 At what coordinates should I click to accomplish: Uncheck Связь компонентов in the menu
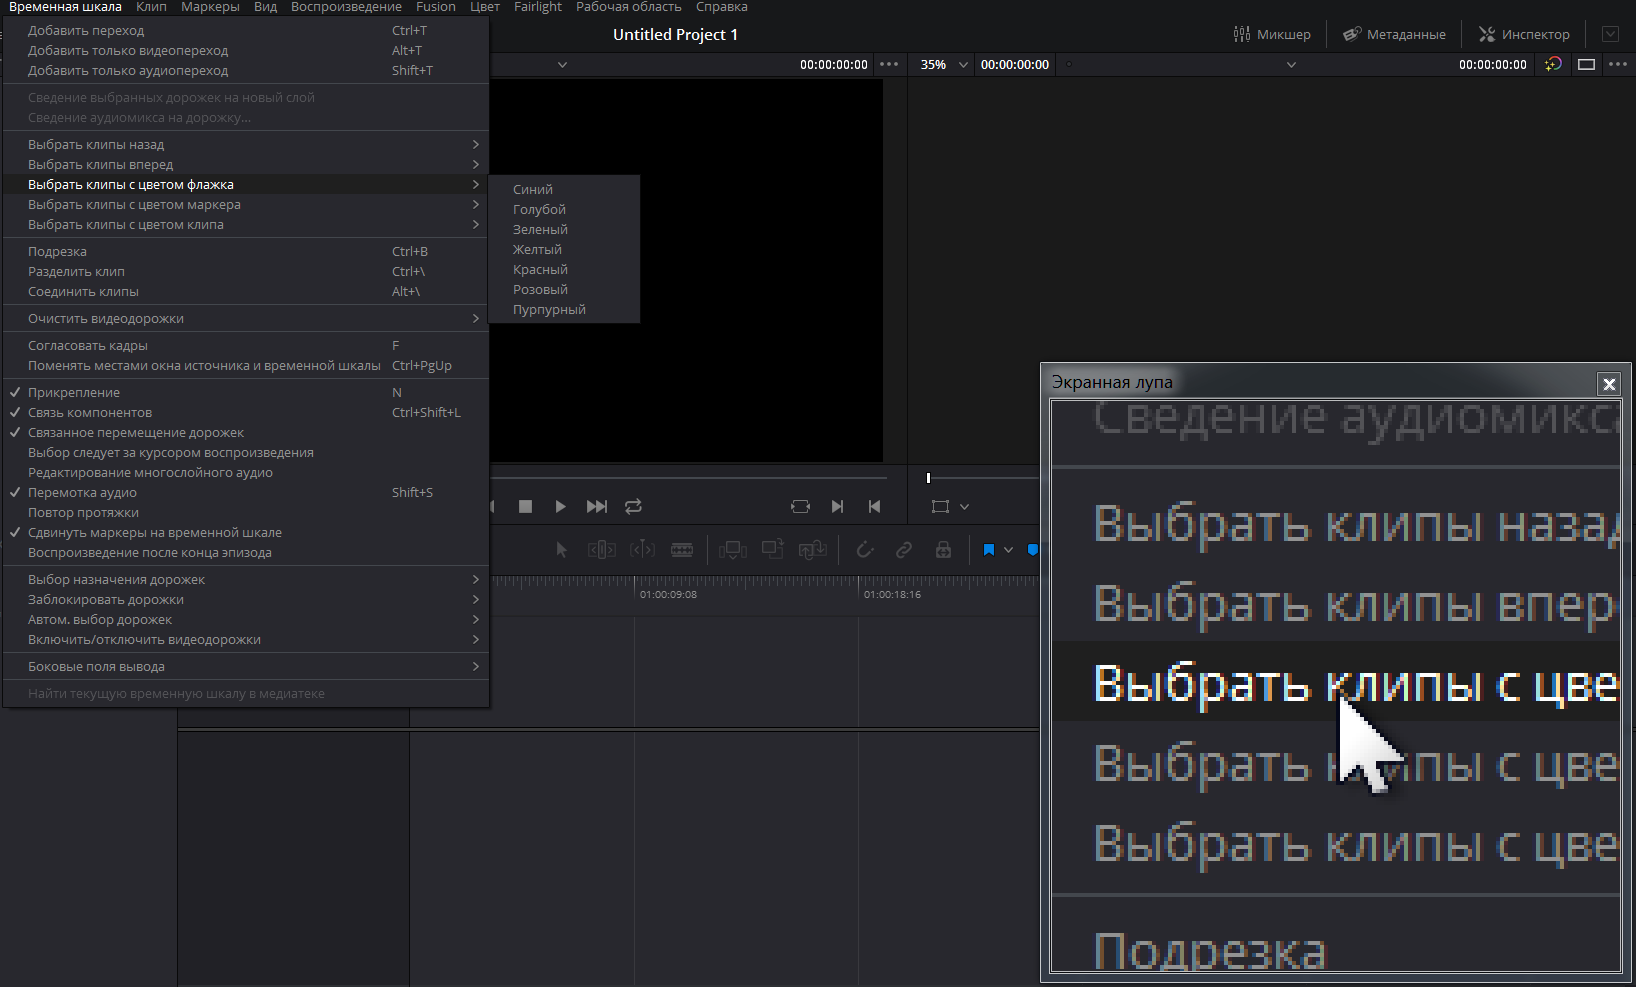tap(90, 413)
